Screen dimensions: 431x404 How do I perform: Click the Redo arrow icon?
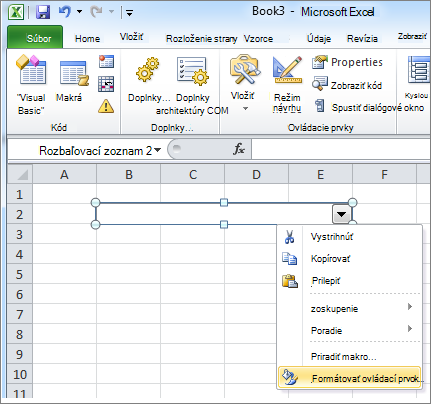click(96, 12)
